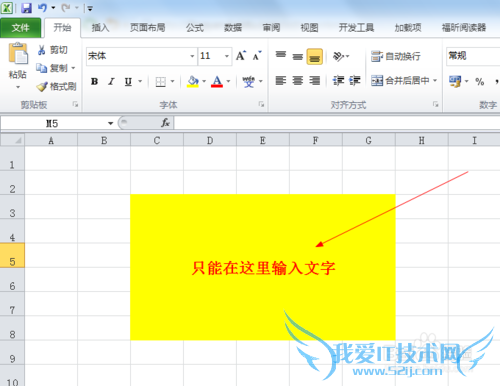Apply percent style
This screenshot has height=386, width=500.
(x=480, y=81)
